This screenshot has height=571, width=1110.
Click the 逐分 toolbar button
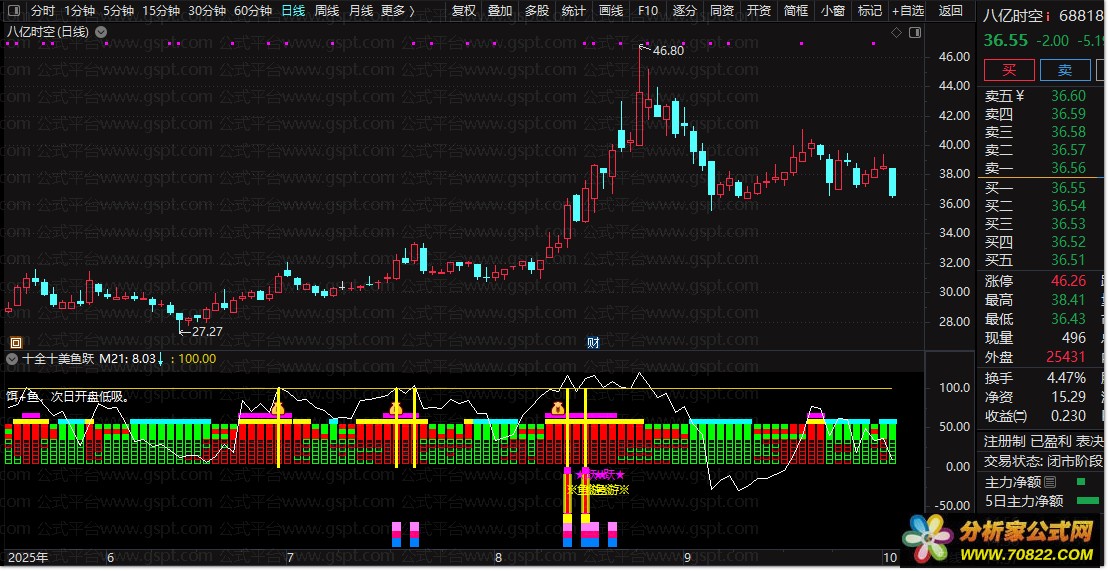click(685, 11)
